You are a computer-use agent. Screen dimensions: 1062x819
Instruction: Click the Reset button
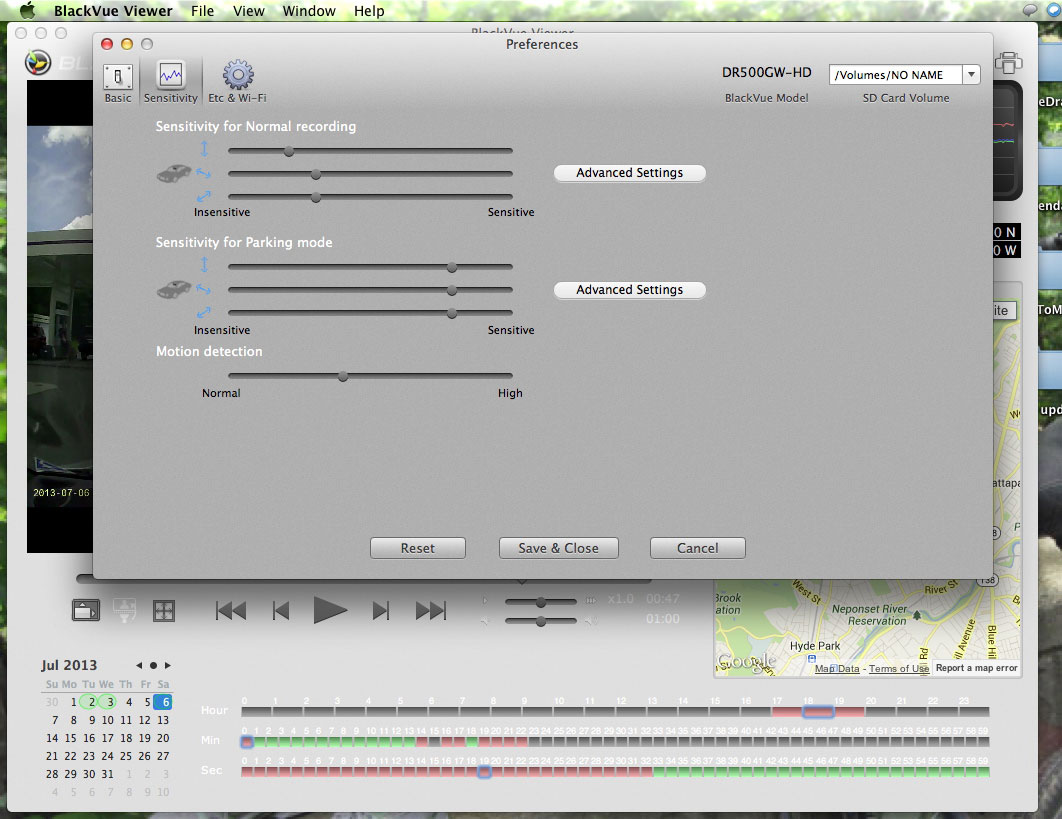tap(417, 548)
